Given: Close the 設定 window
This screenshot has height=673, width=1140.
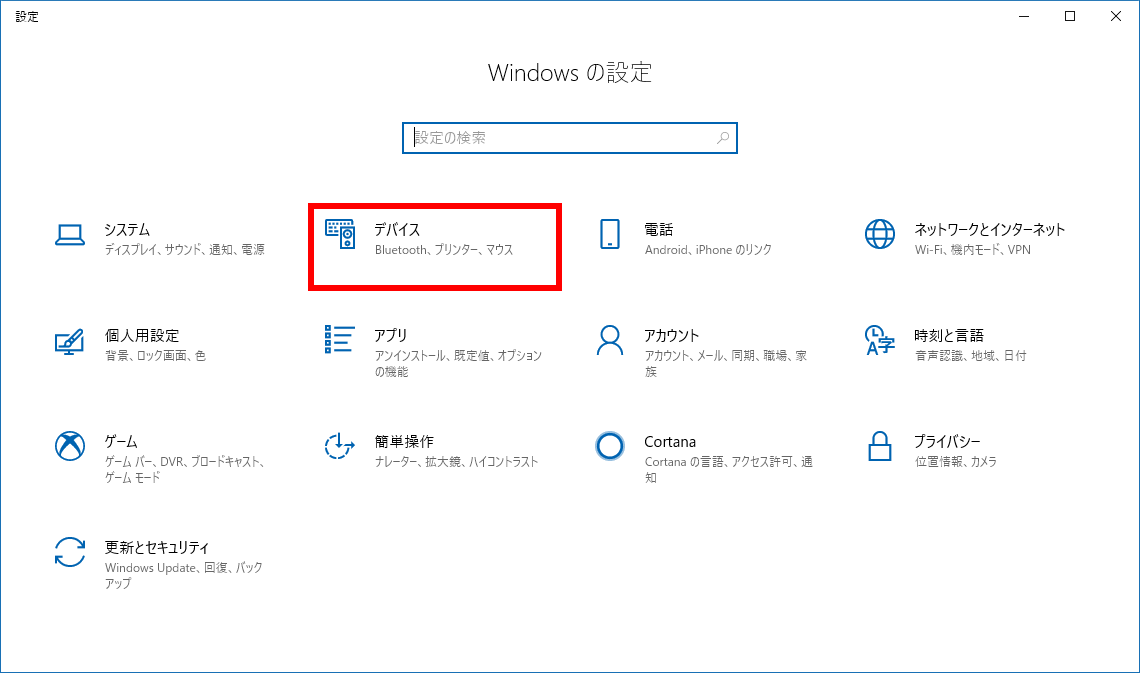Looking at the screenshot, I should click(1116, 16).
